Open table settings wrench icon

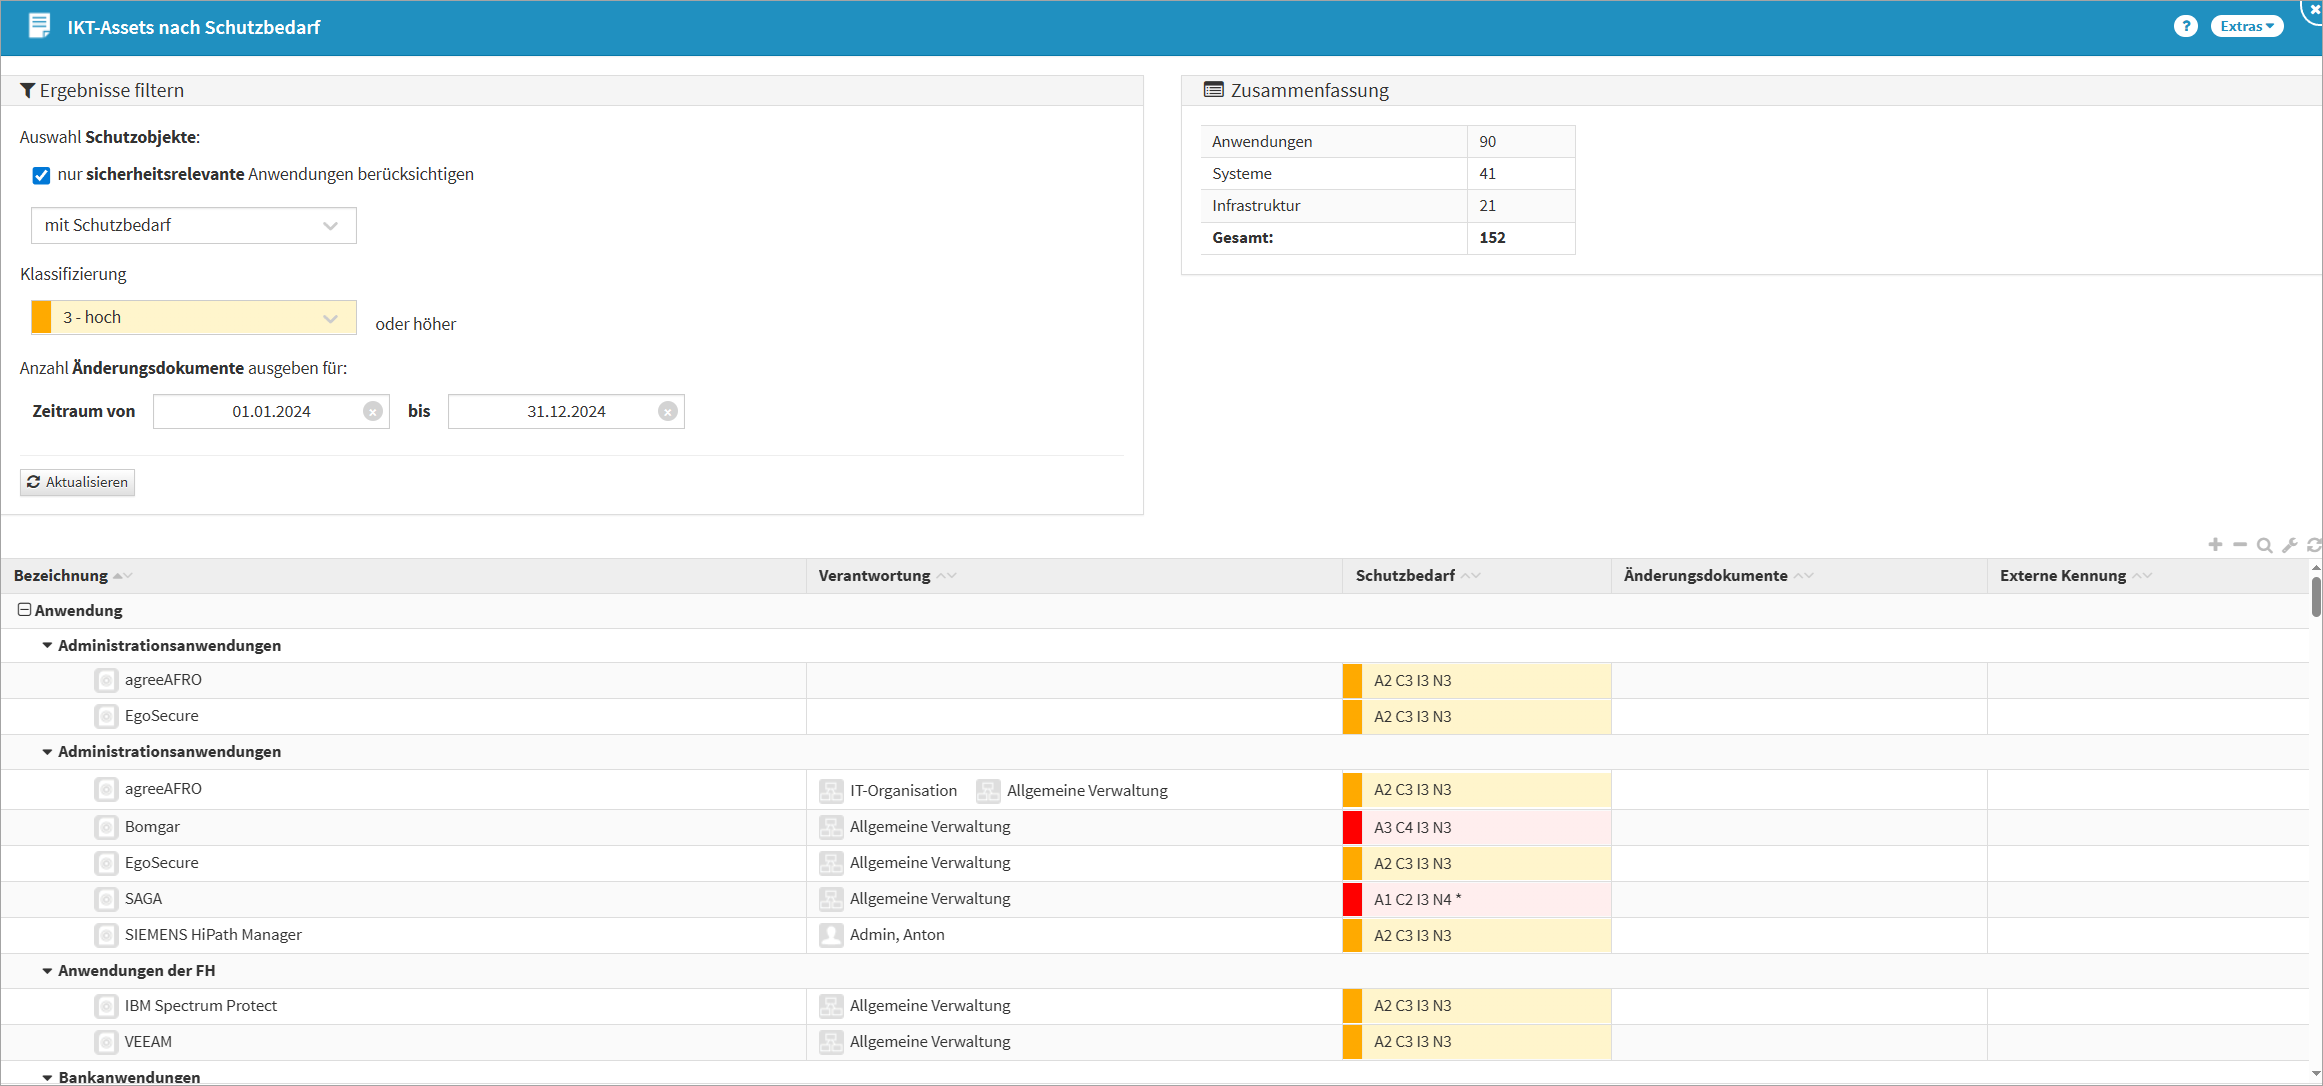click(x=2289, y=545)
